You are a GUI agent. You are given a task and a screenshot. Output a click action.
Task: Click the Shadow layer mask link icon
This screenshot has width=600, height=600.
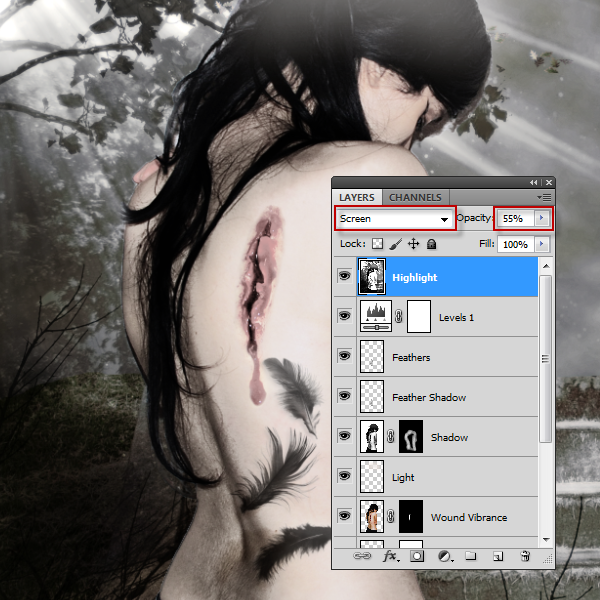[x=391, y=436]
